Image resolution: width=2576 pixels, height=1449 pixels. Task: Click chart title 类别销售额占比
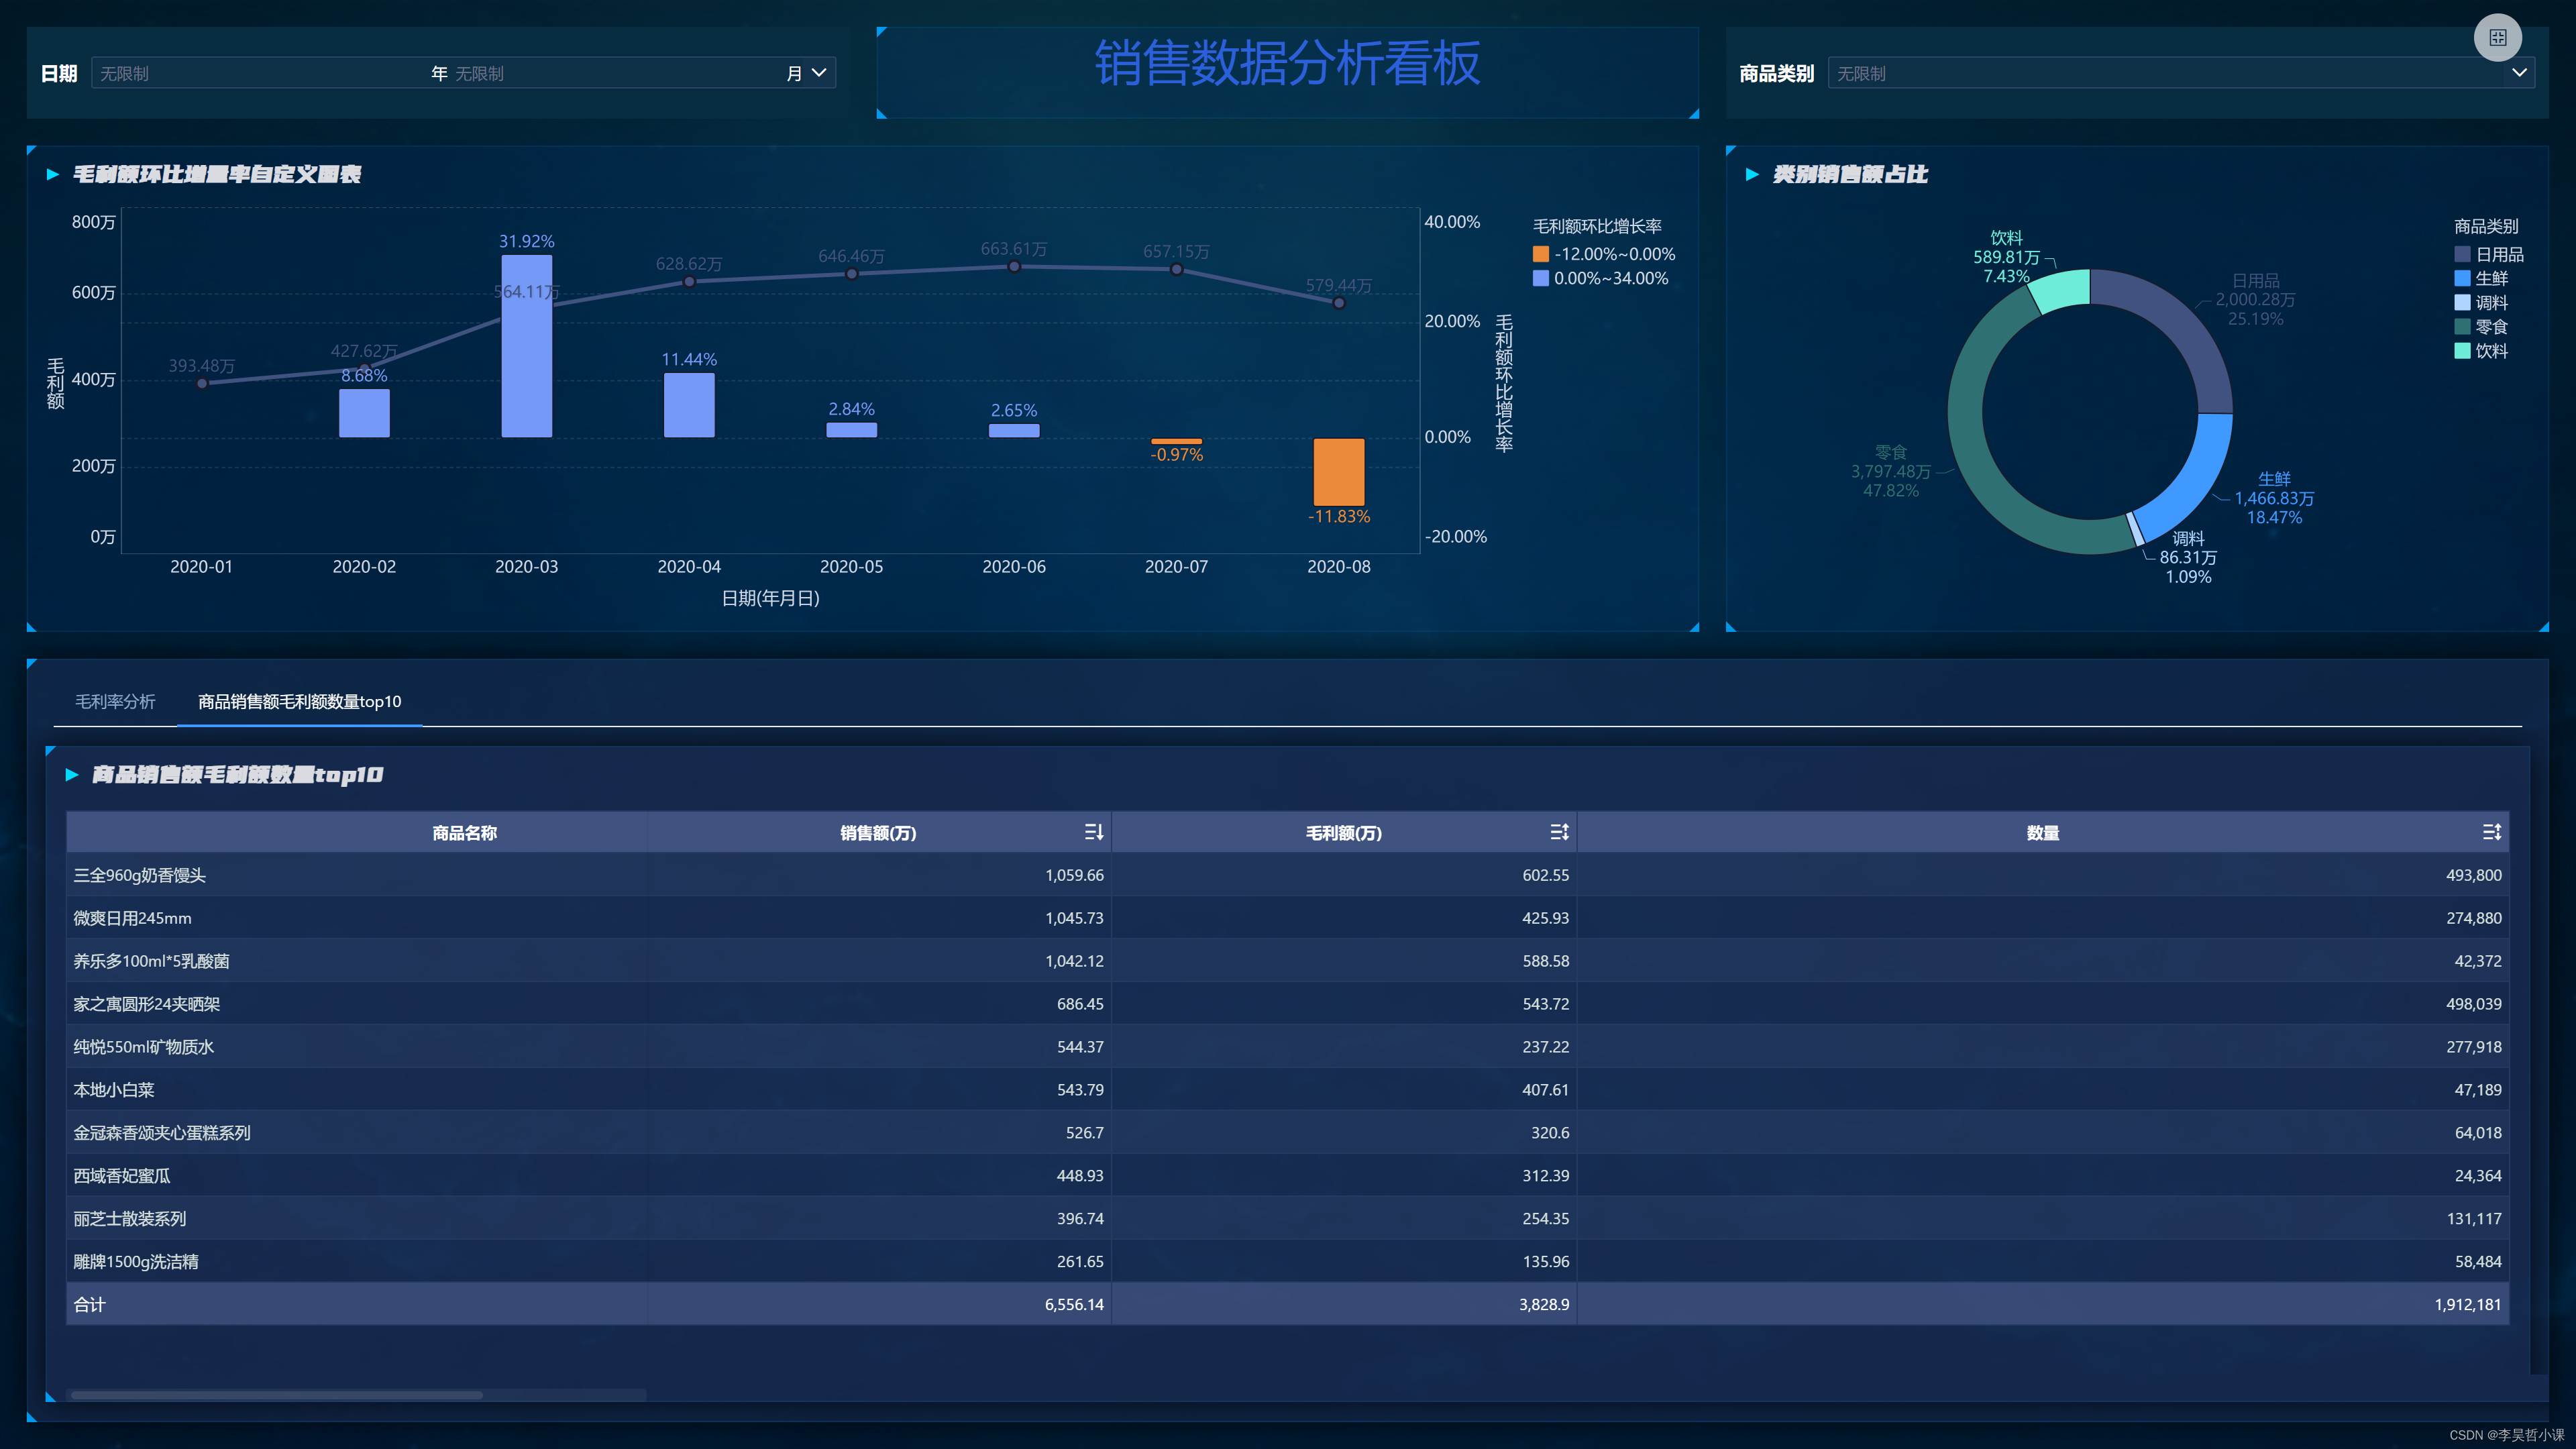[x=1850, y=174]
